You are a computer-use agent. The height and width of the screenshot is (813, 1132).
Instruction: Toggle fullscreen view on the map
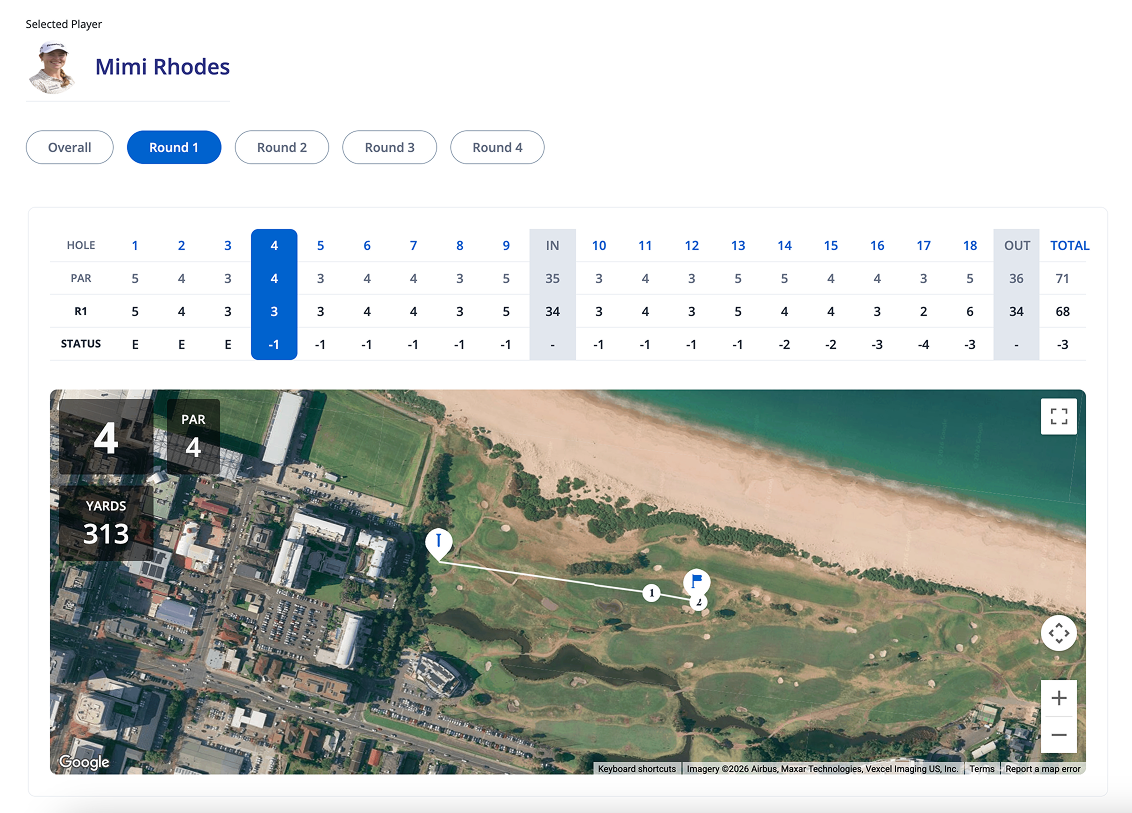[x=1058, y=417]
